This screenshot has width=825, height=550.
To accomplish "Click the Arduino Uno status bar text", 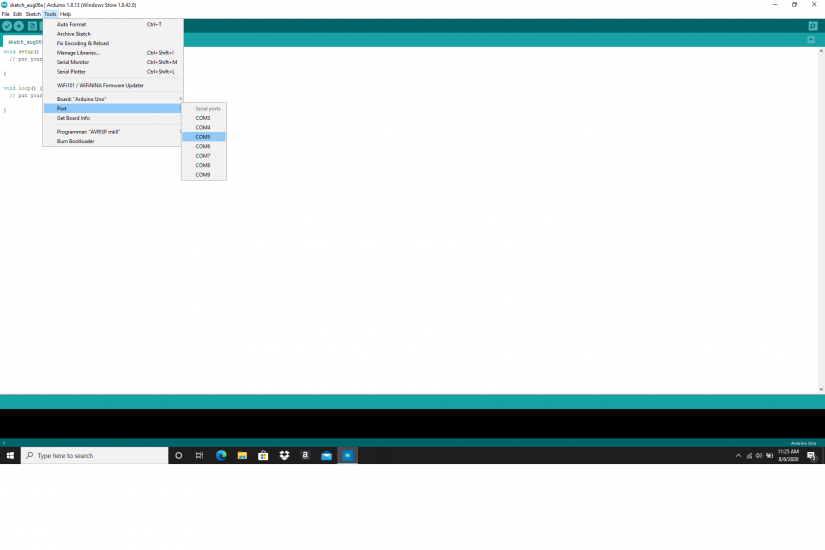I will [803, 443].
